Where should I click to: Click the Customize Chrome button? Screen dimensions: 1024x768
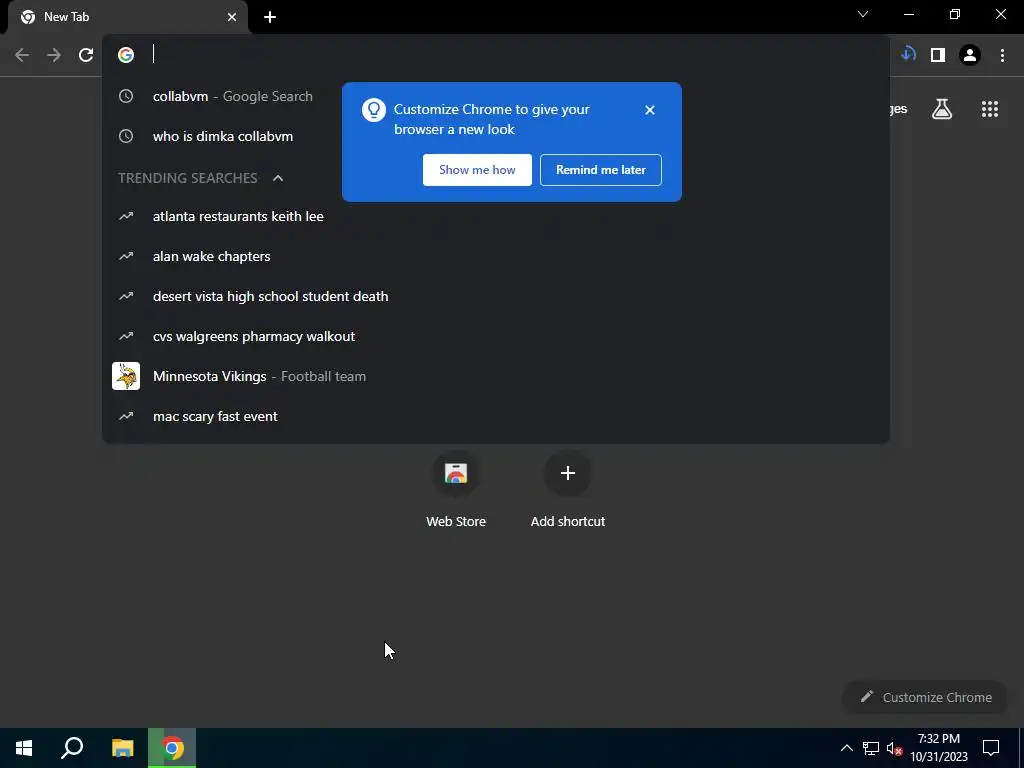925,697
